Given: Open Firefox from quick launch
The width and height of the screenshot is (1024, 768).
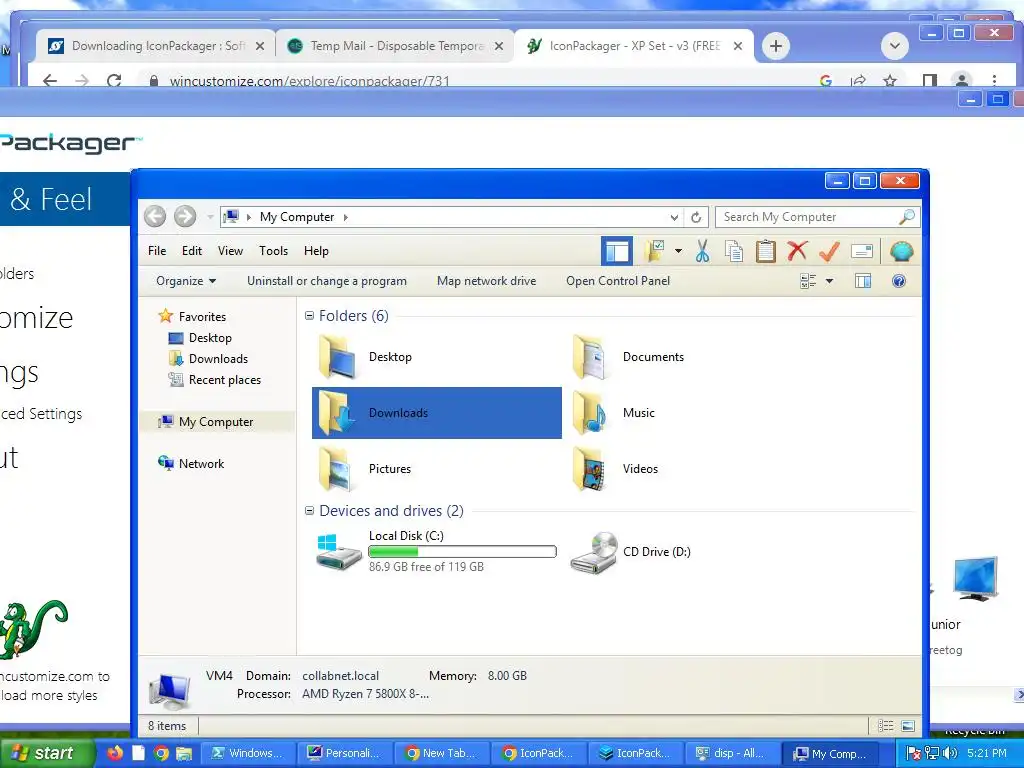Looking at the screenshot, I should point(115,753).
